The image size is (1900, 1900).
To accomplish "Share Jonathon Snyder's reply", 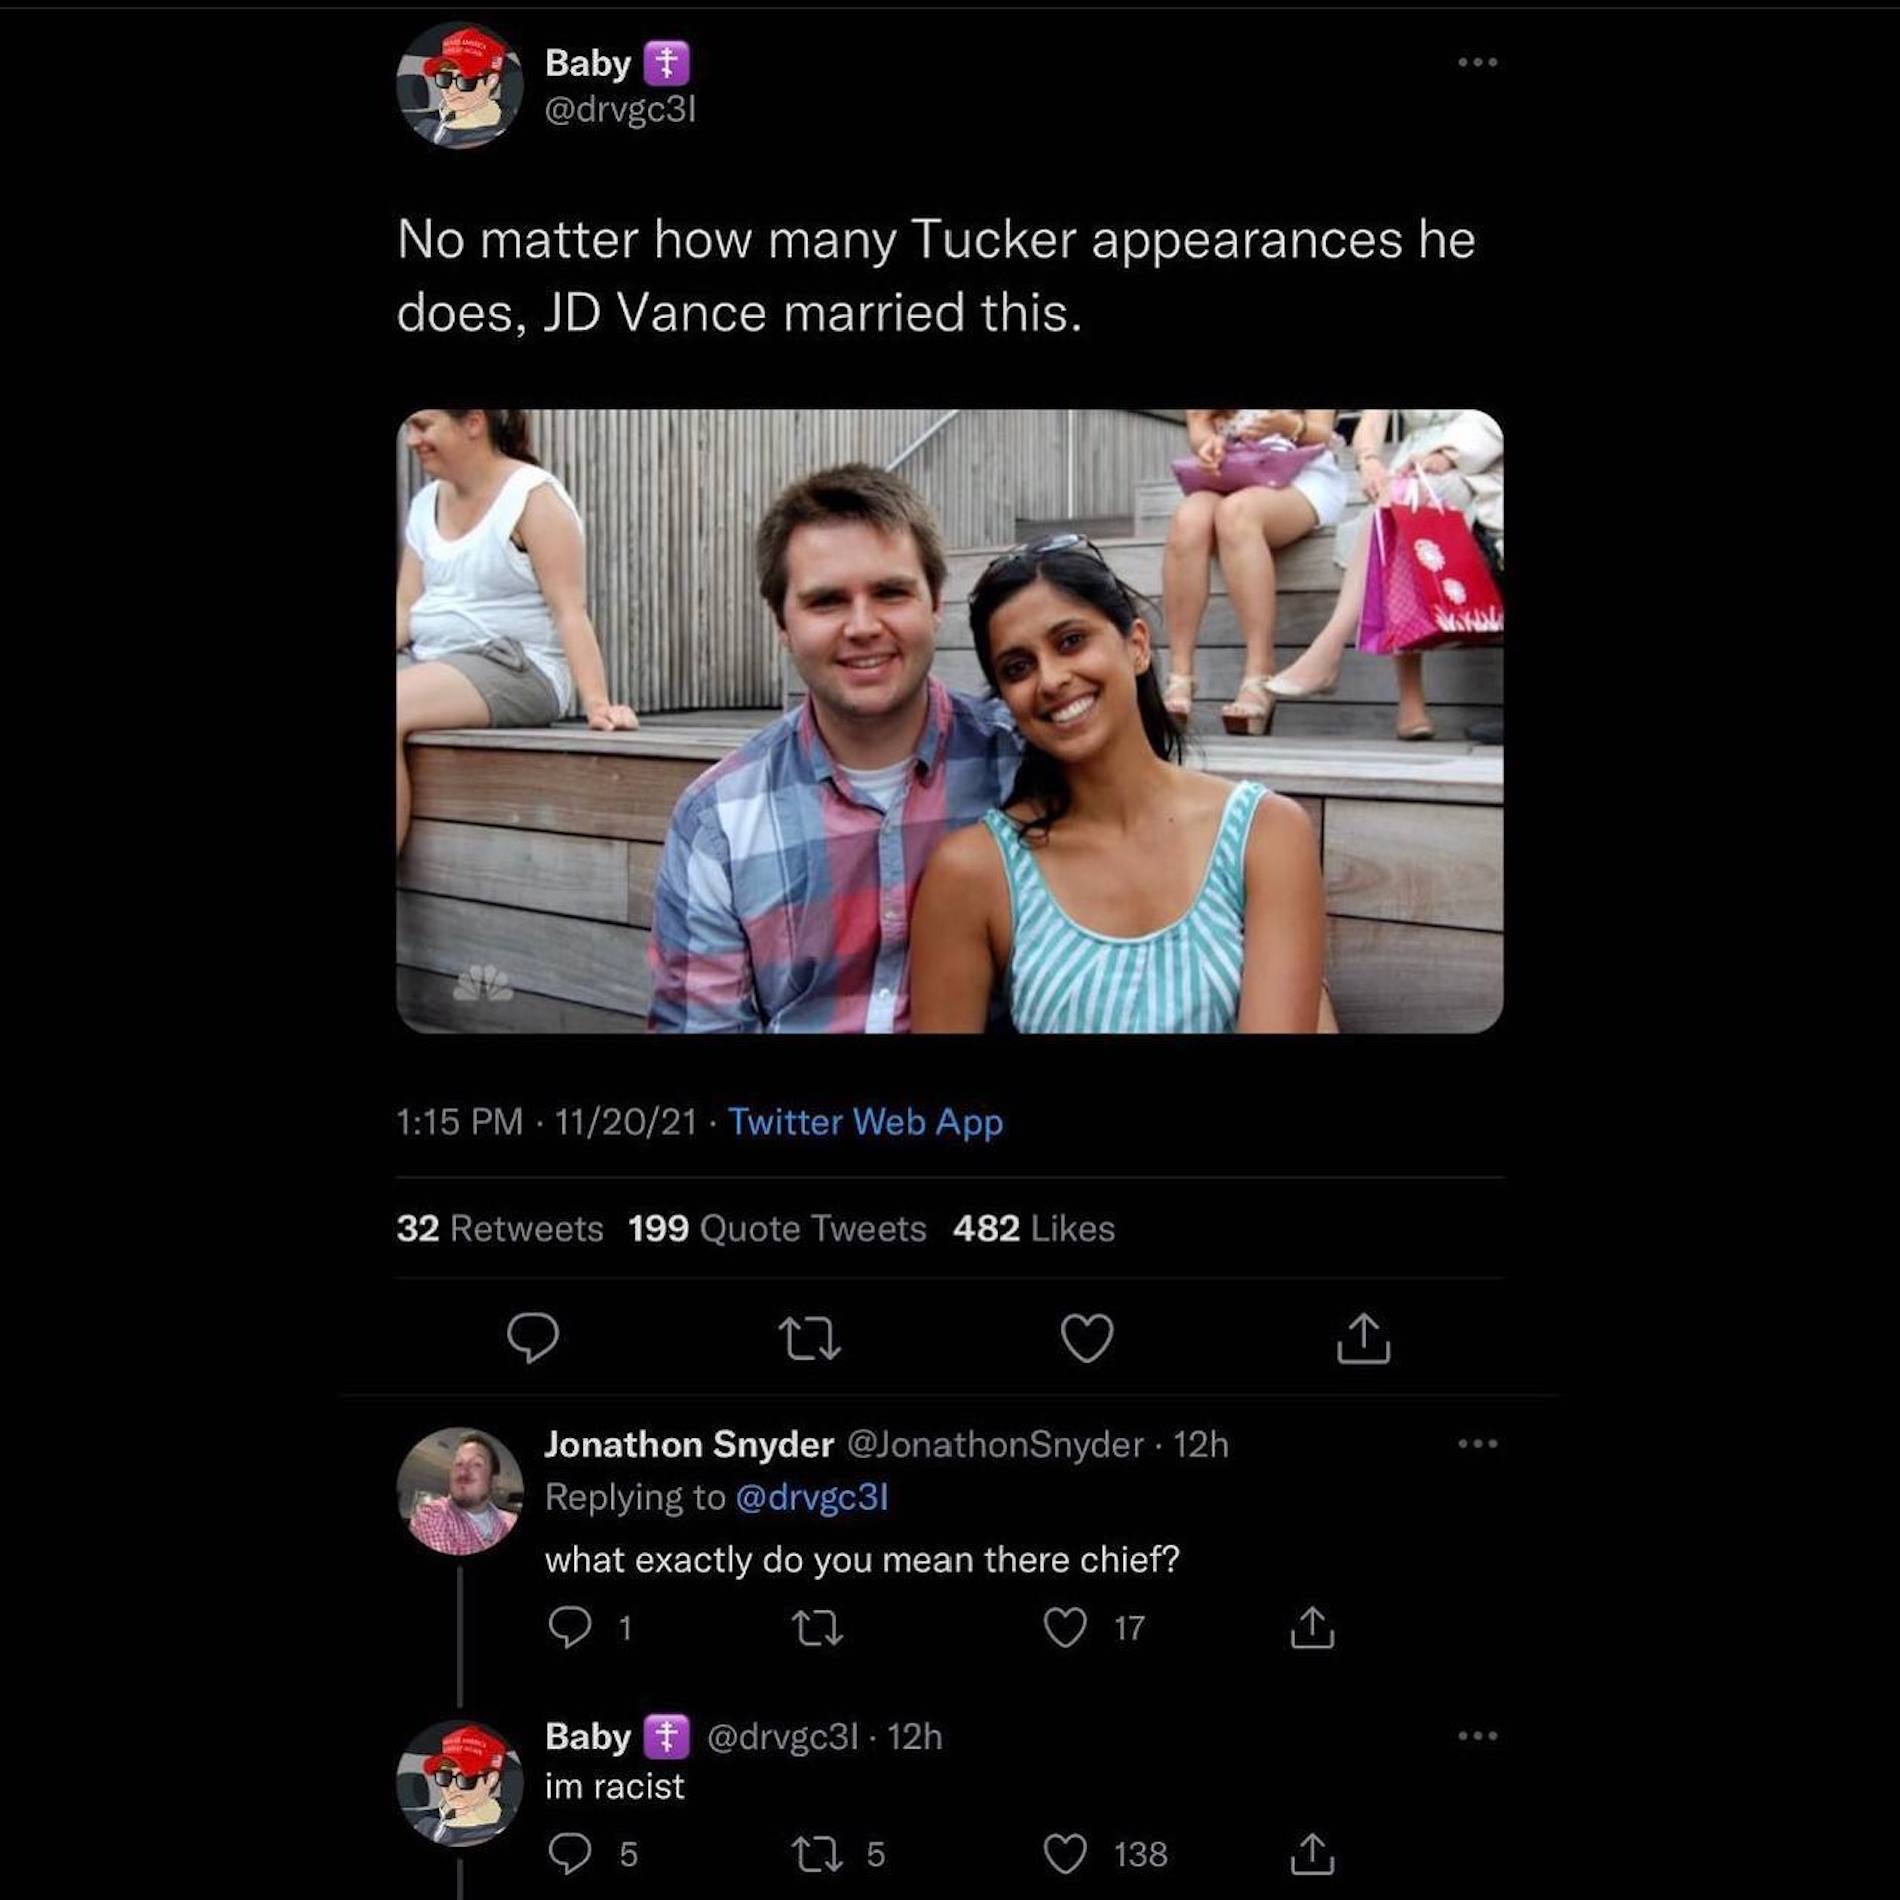I will (1312, 1628).
